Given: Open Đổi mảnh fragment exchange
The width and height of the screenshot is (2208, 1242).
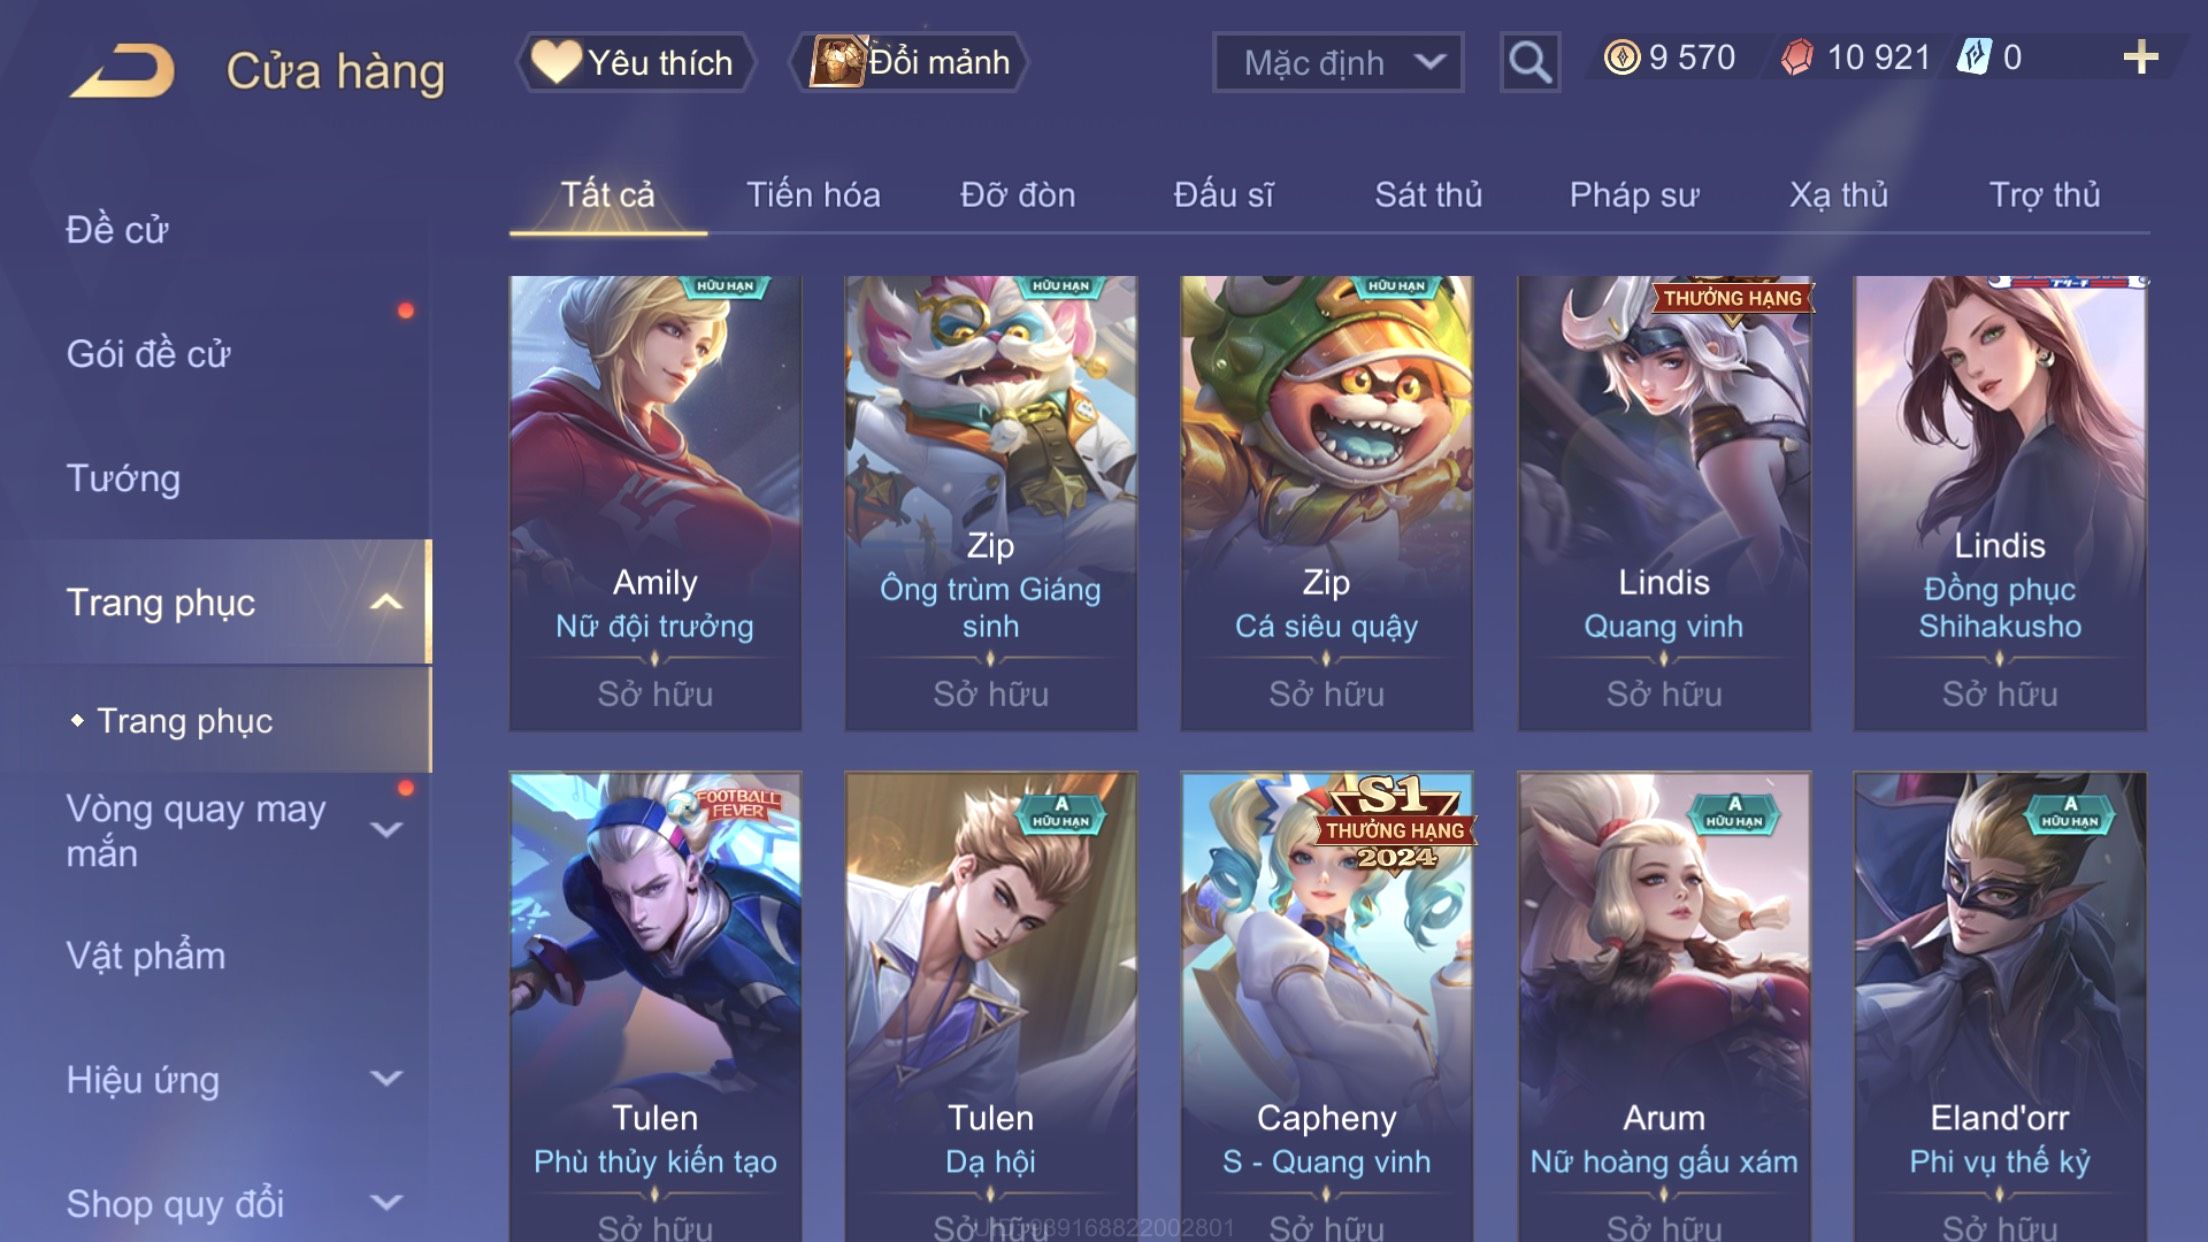Looking at the screenshot, I should (x=909, y=62).
